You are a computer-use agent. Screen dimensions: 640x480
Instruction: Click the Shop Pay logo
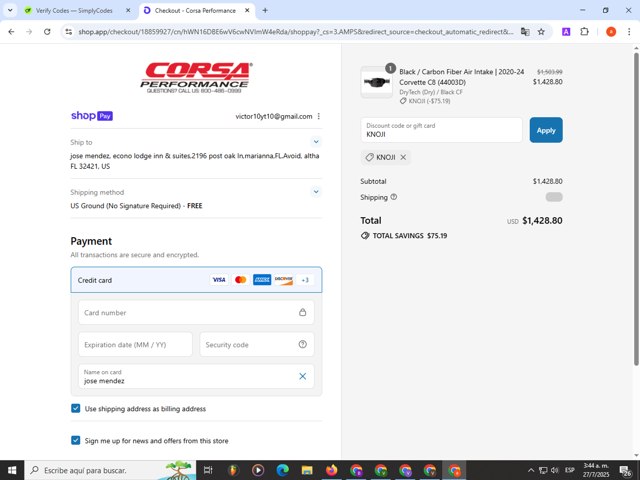[92, 116]
